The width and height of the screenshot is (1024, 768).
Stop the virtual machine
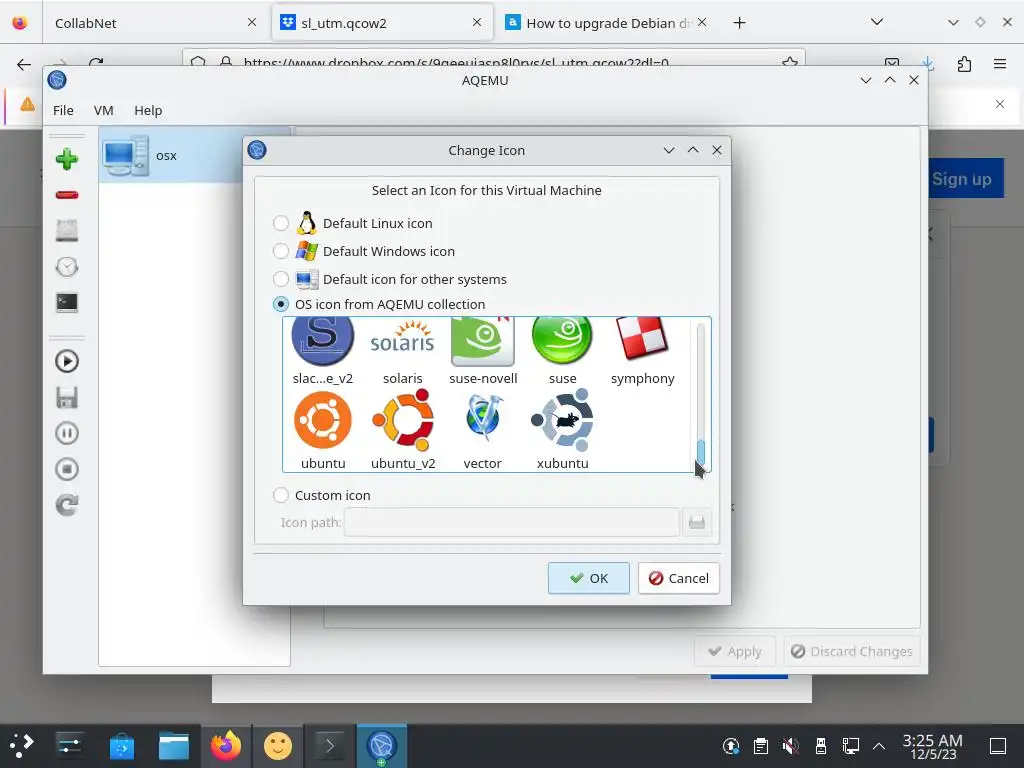(67, 469)
